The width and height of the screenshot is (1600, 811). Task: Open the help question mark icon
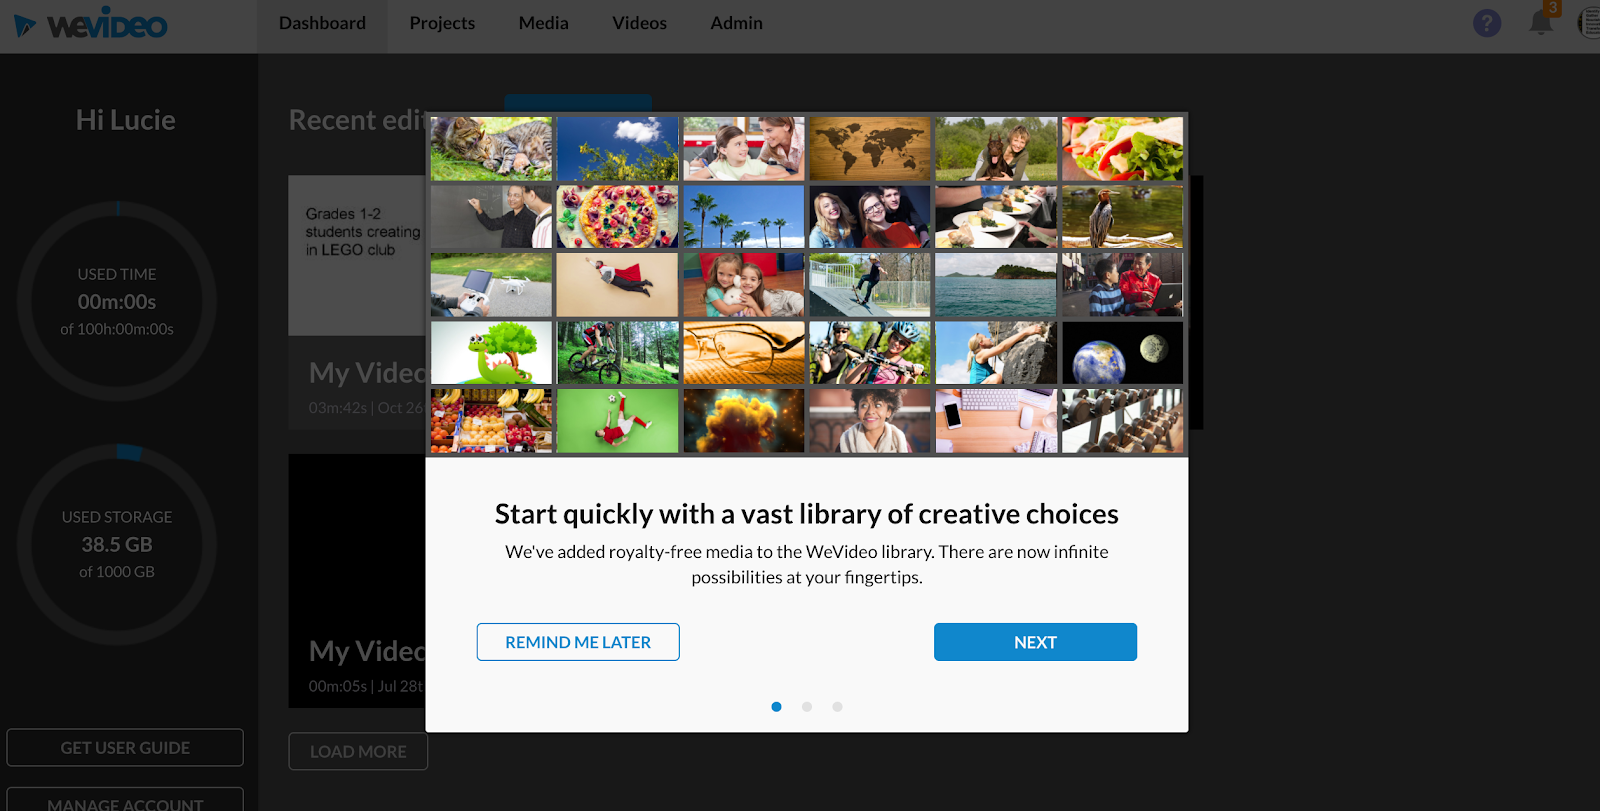pyautogui.click(x=1487, y=23)
